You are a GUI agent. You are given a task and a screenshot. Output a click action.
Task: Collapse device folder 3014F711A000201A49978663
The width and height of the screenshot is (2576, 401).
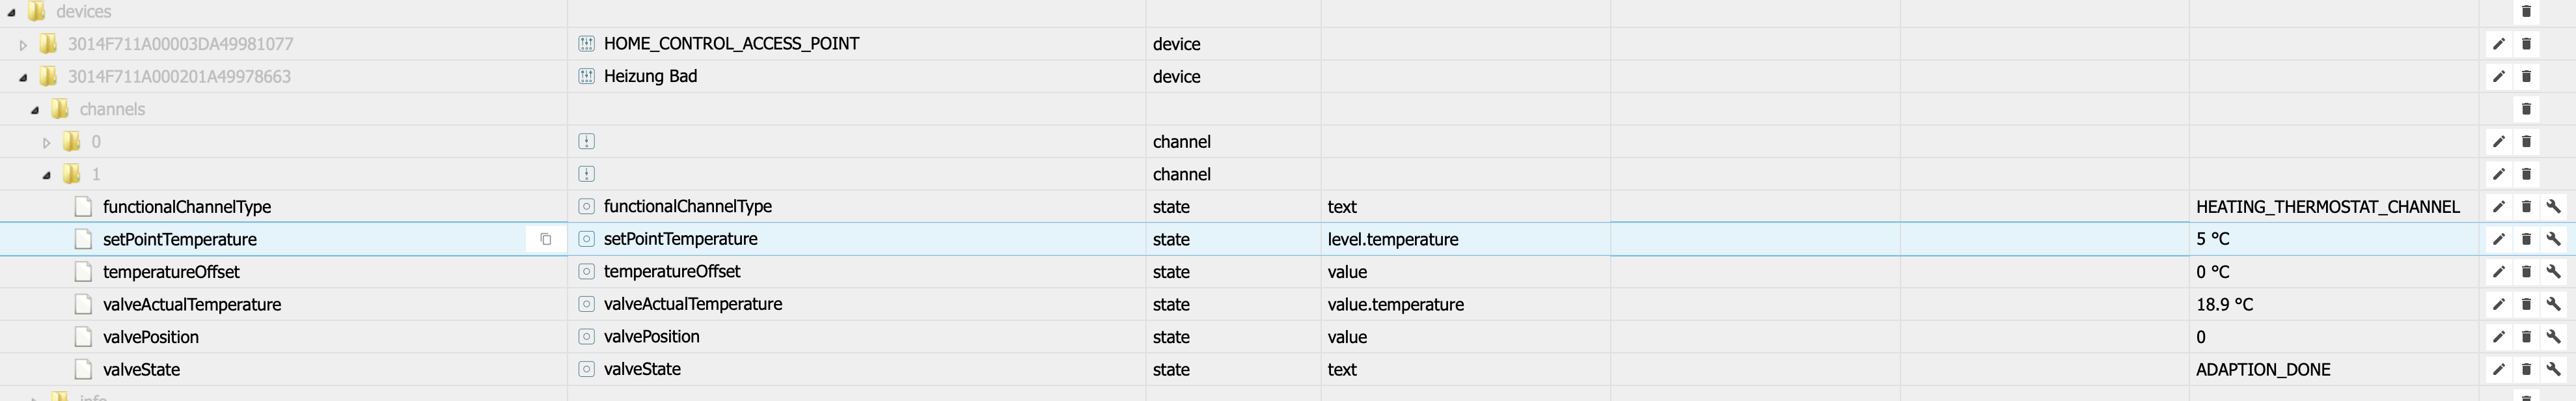[x=23, y=77]
